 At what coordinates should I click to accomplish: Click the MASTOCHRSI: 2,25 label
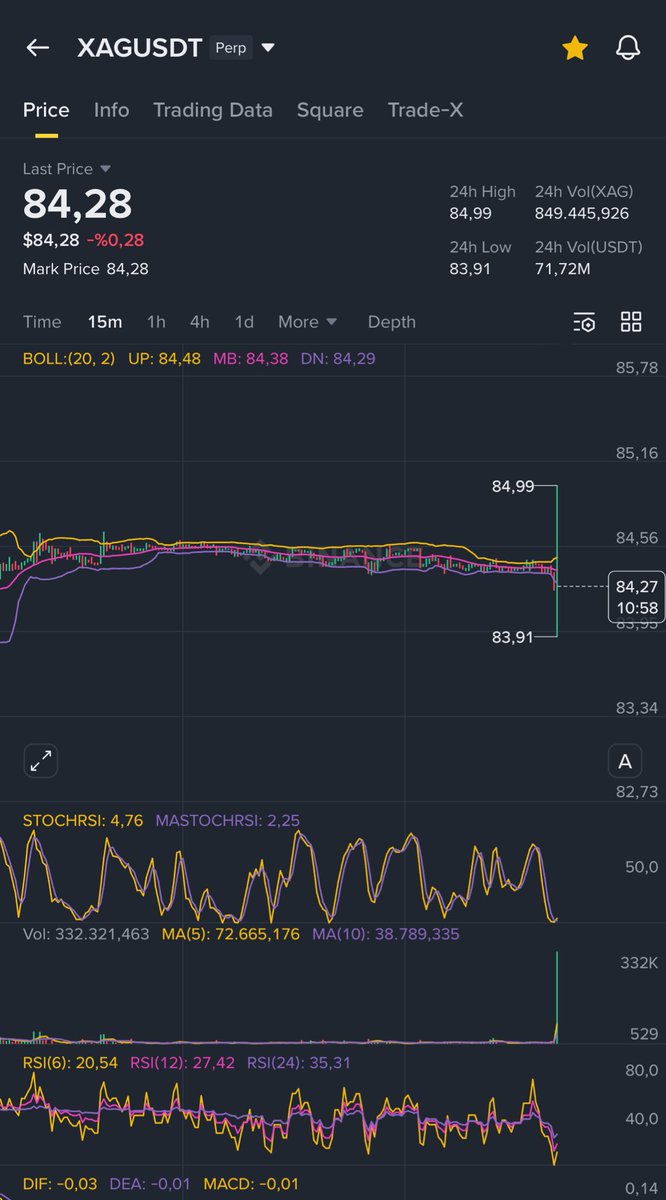[228, 821]
